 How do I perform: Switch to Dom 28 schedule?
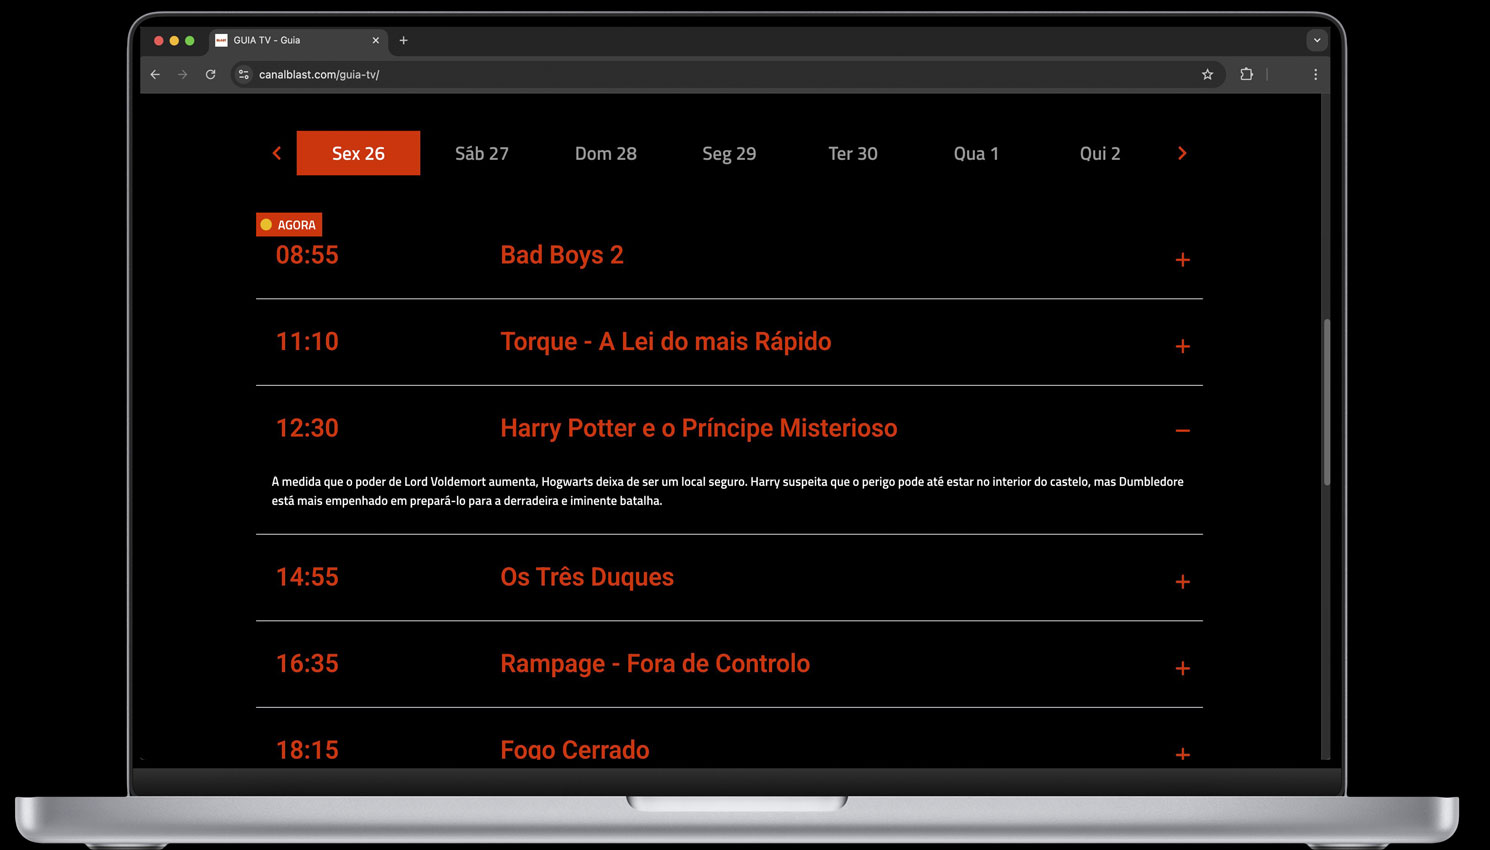(x=605, y=153)
